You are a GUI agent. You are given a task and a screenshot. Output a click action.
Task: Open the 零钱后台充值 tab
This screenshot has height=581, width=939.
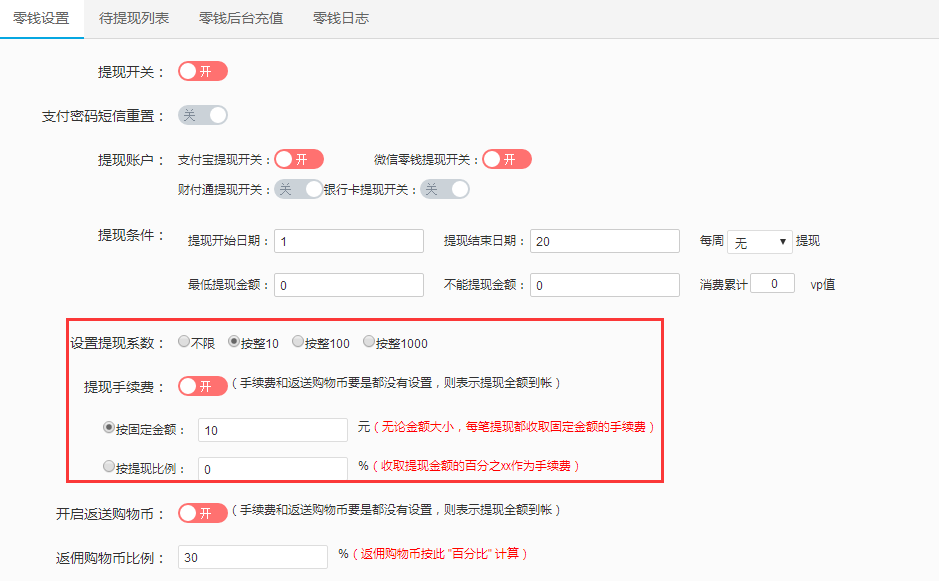241,19
